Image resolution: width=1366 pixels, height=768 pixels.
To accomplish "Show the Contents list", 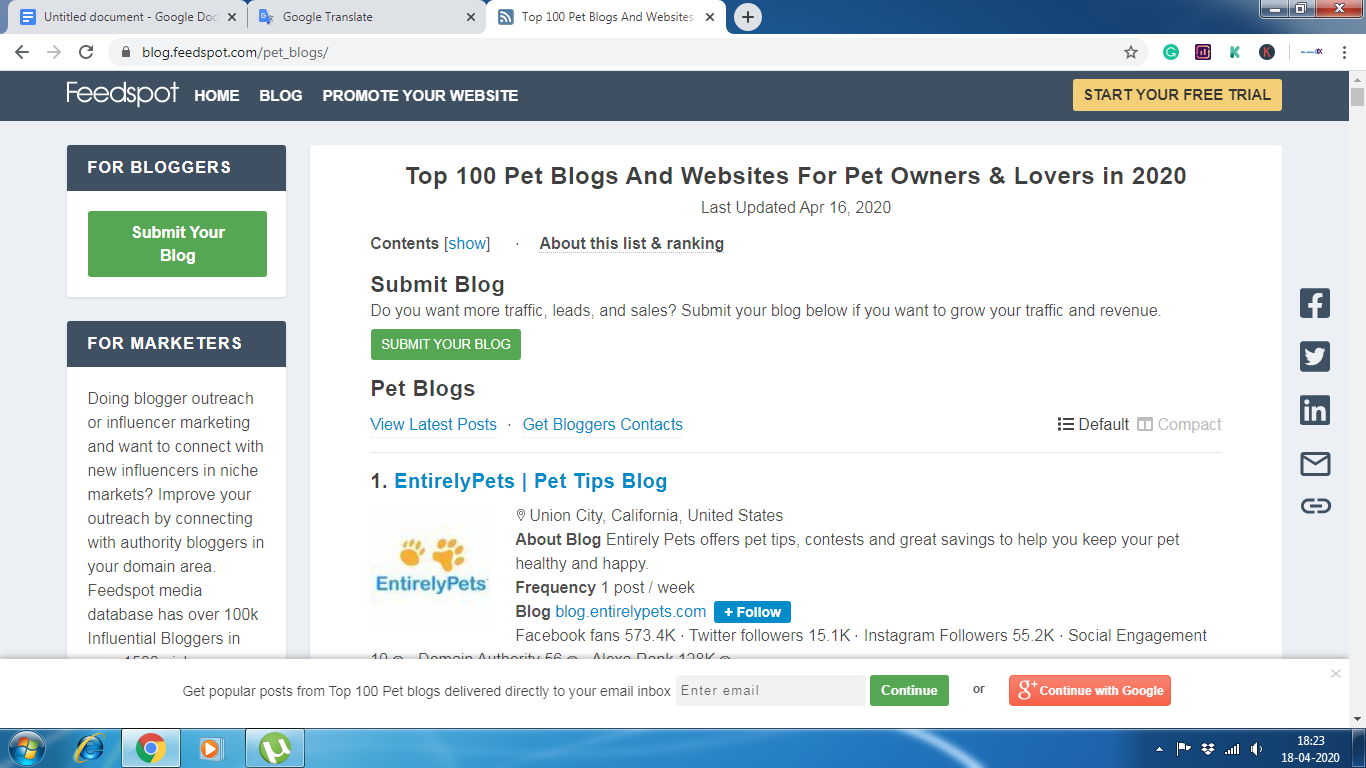I will pos(467,243).
